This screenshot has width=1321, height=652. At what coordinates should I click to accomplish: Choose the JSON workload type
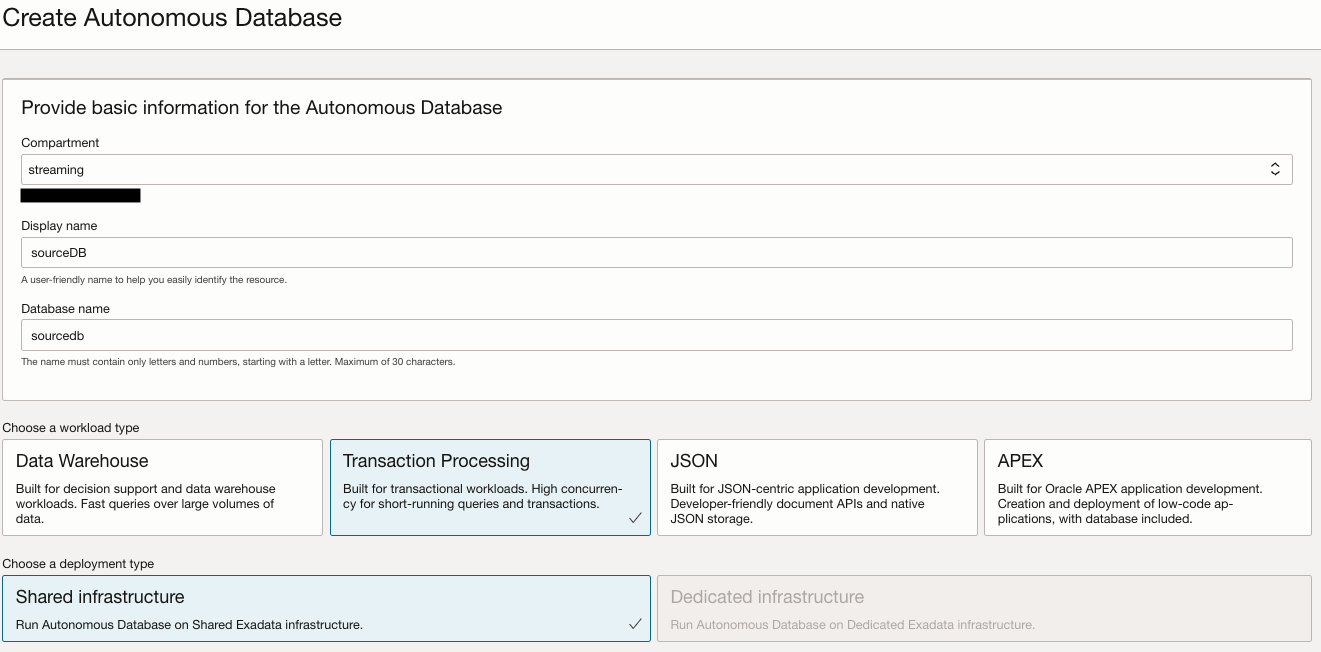(816, 487)
